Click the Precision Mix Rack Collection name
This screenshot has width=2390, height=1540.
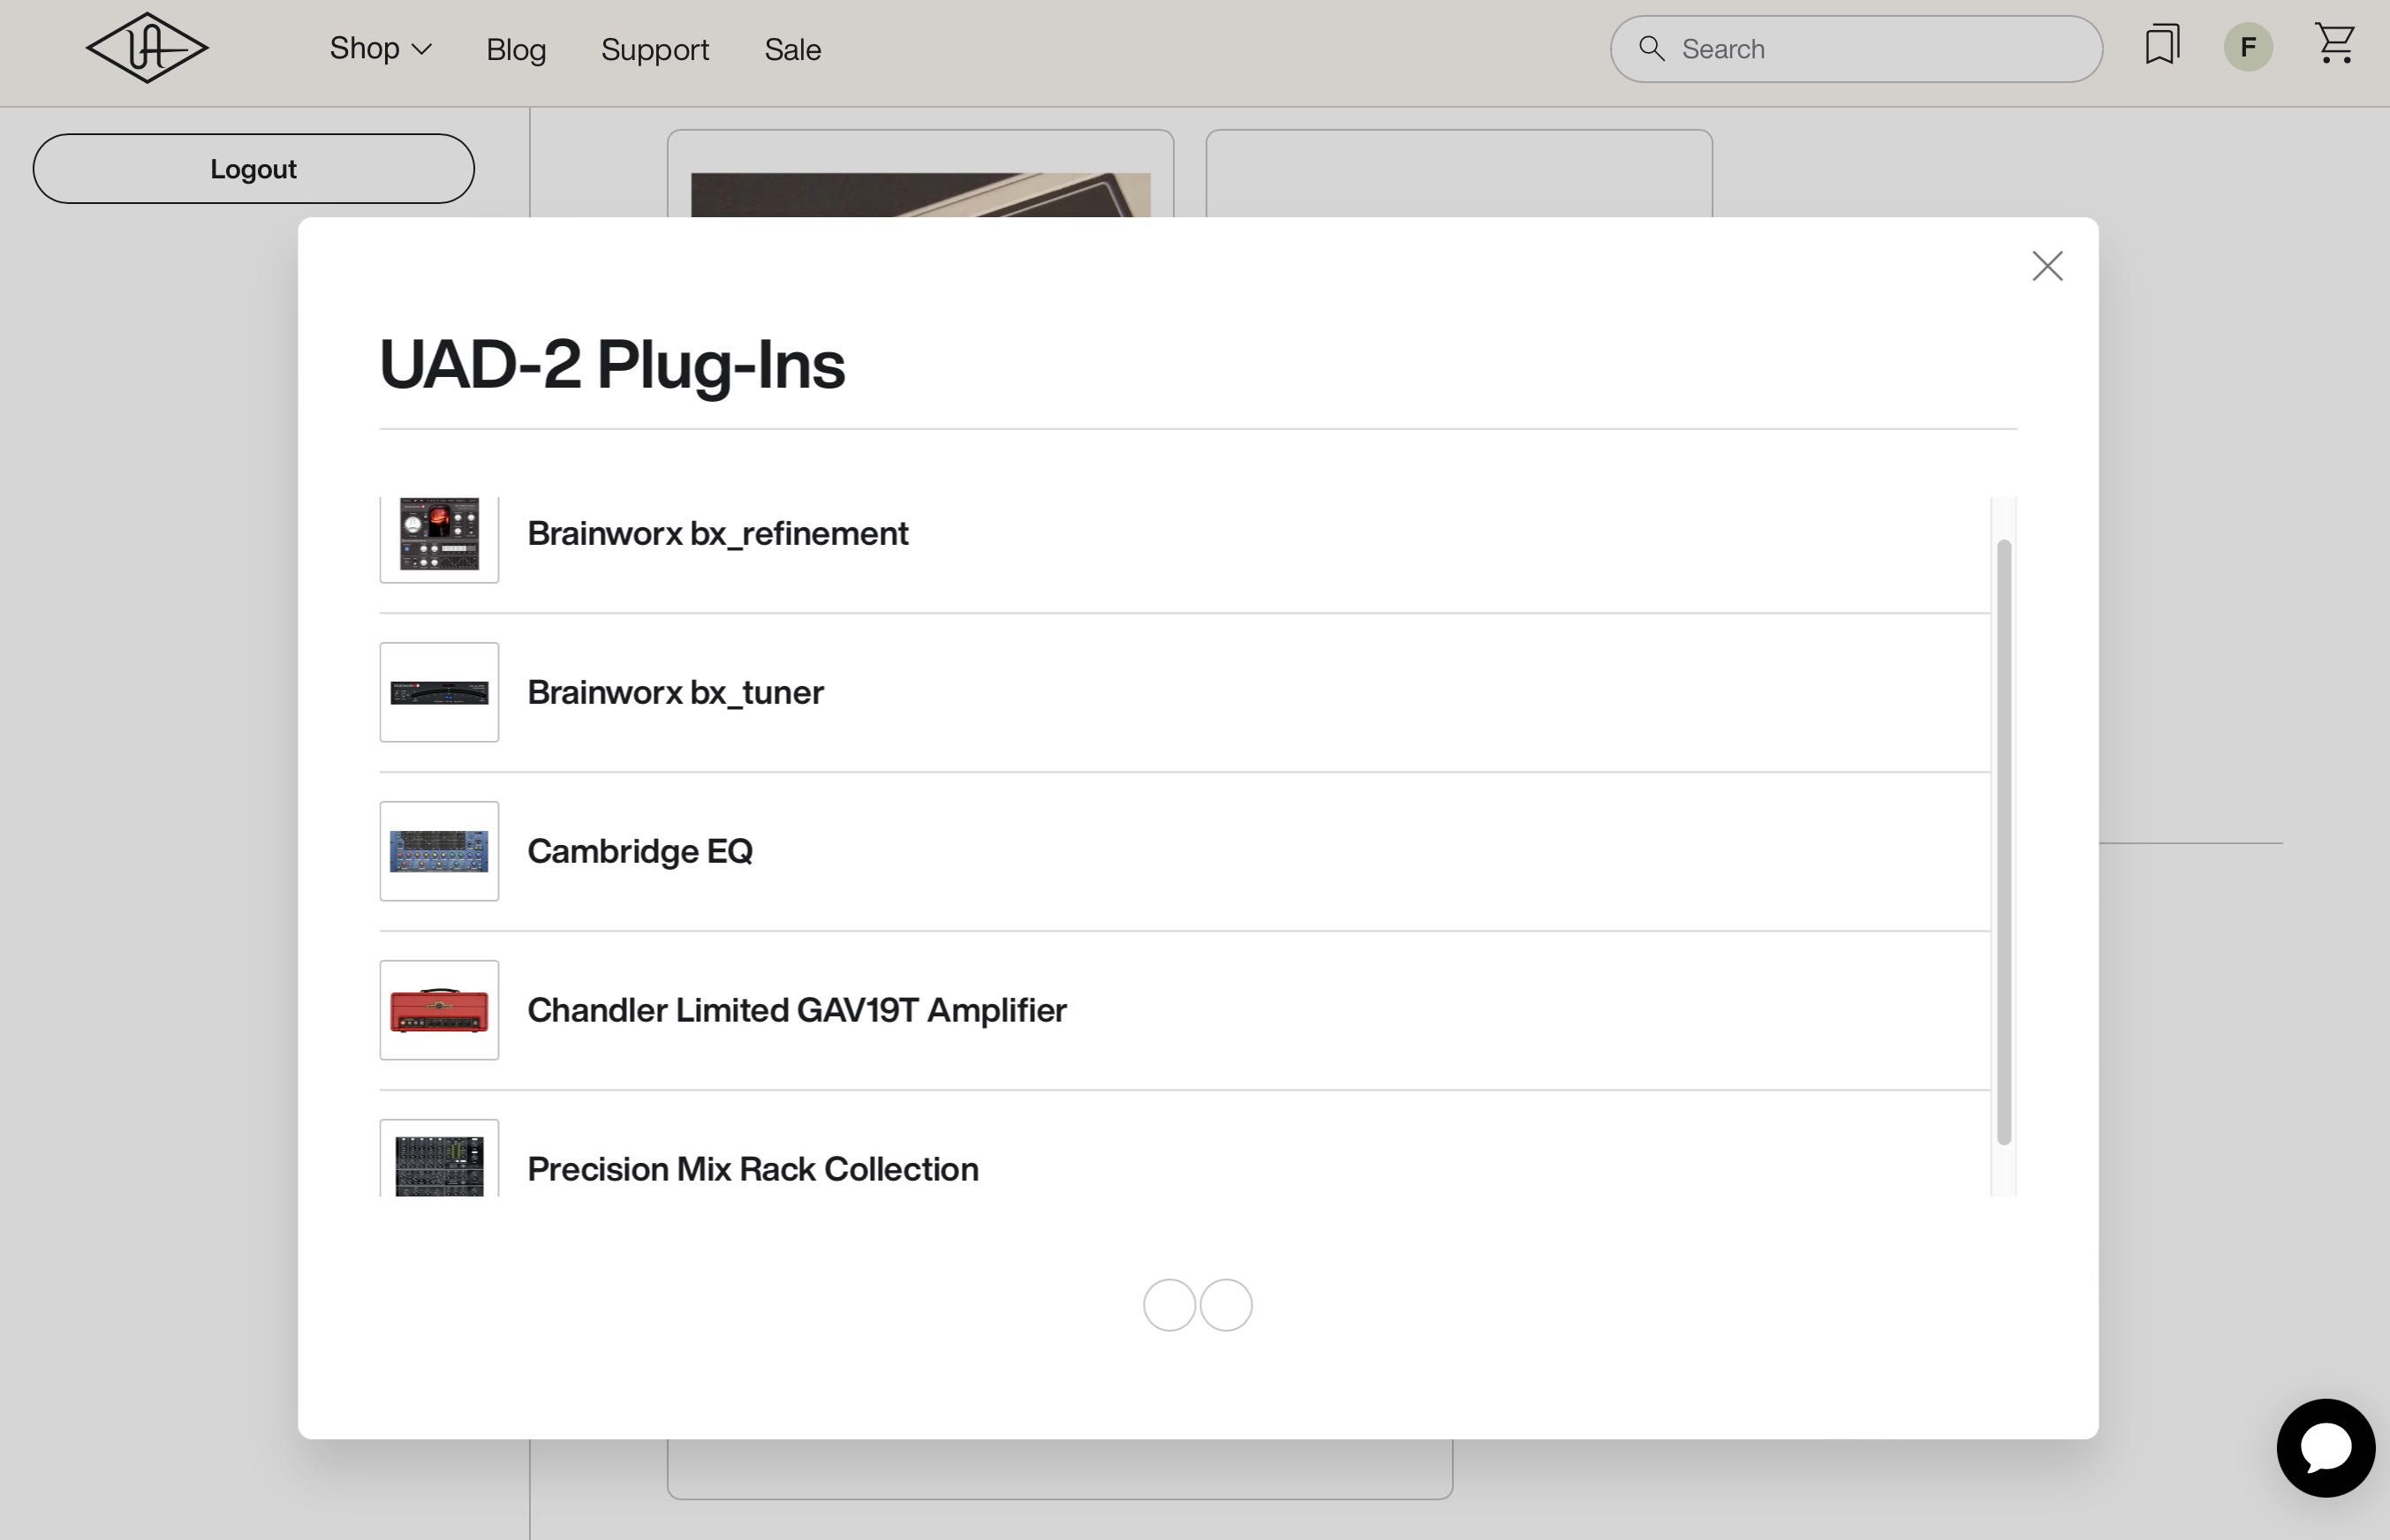pyautogui.click(x=752, y=1169)
